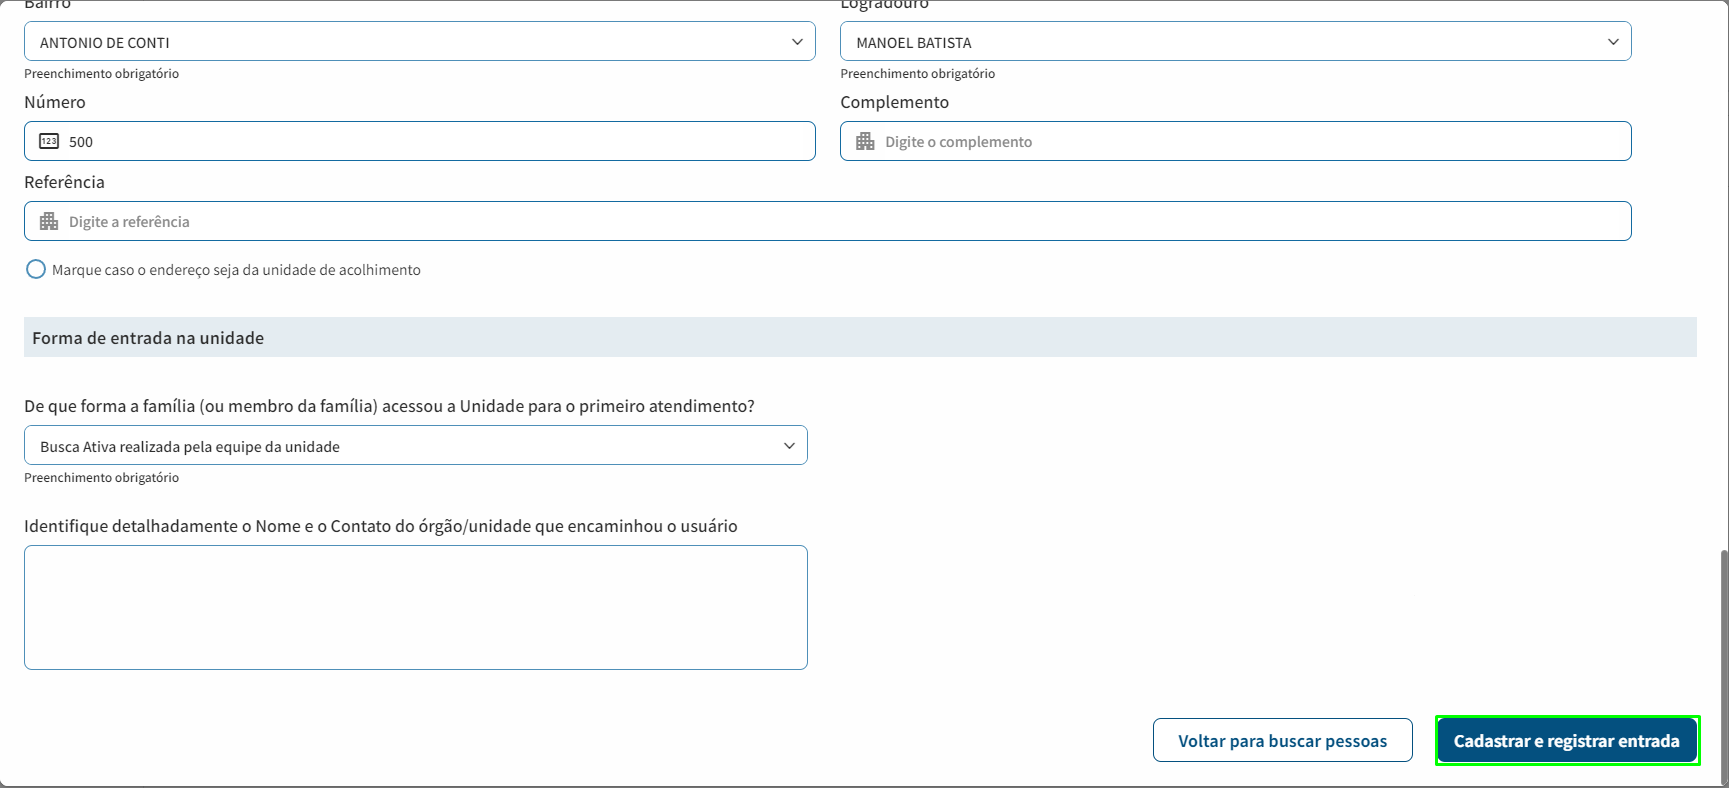Click the chevron of Busca Ativa dropdown
The width and height of the screenshot is (1729, 788).
pyautogui.click(x=789, y=446)
